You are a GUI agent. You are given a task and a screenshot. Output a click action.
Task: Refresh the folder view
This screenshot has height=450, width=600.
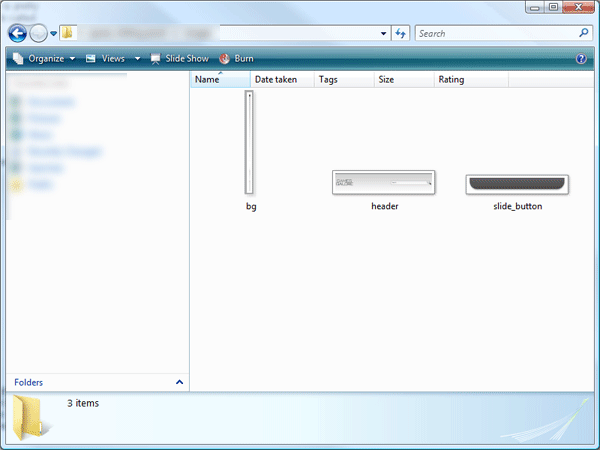(x=401, y=33)
